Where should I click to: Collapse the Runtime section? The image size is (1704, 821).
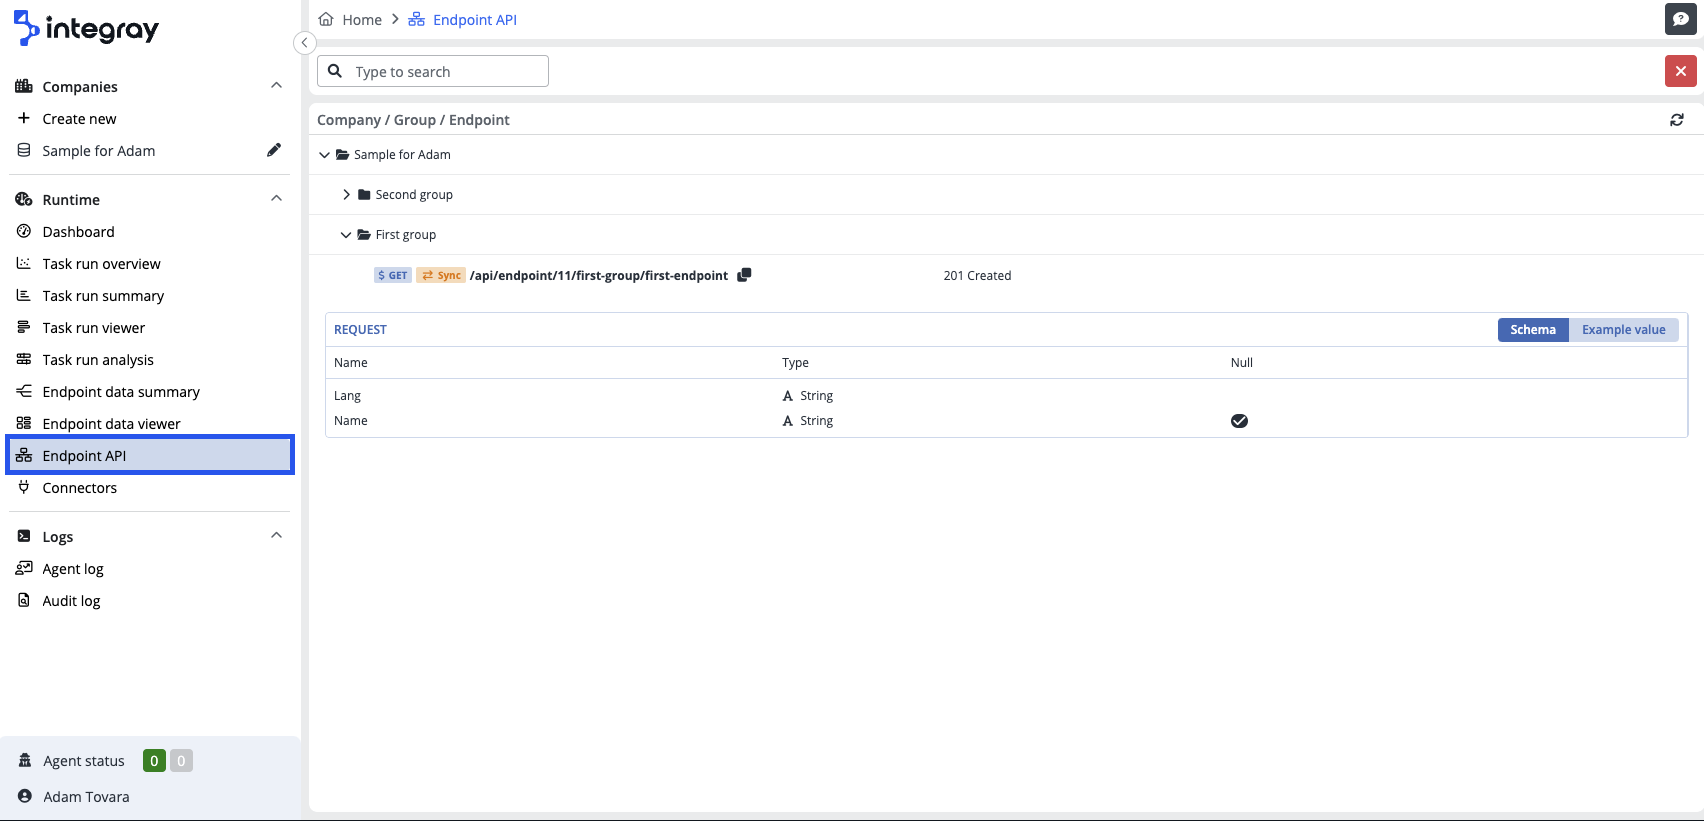tap(276, 199)
